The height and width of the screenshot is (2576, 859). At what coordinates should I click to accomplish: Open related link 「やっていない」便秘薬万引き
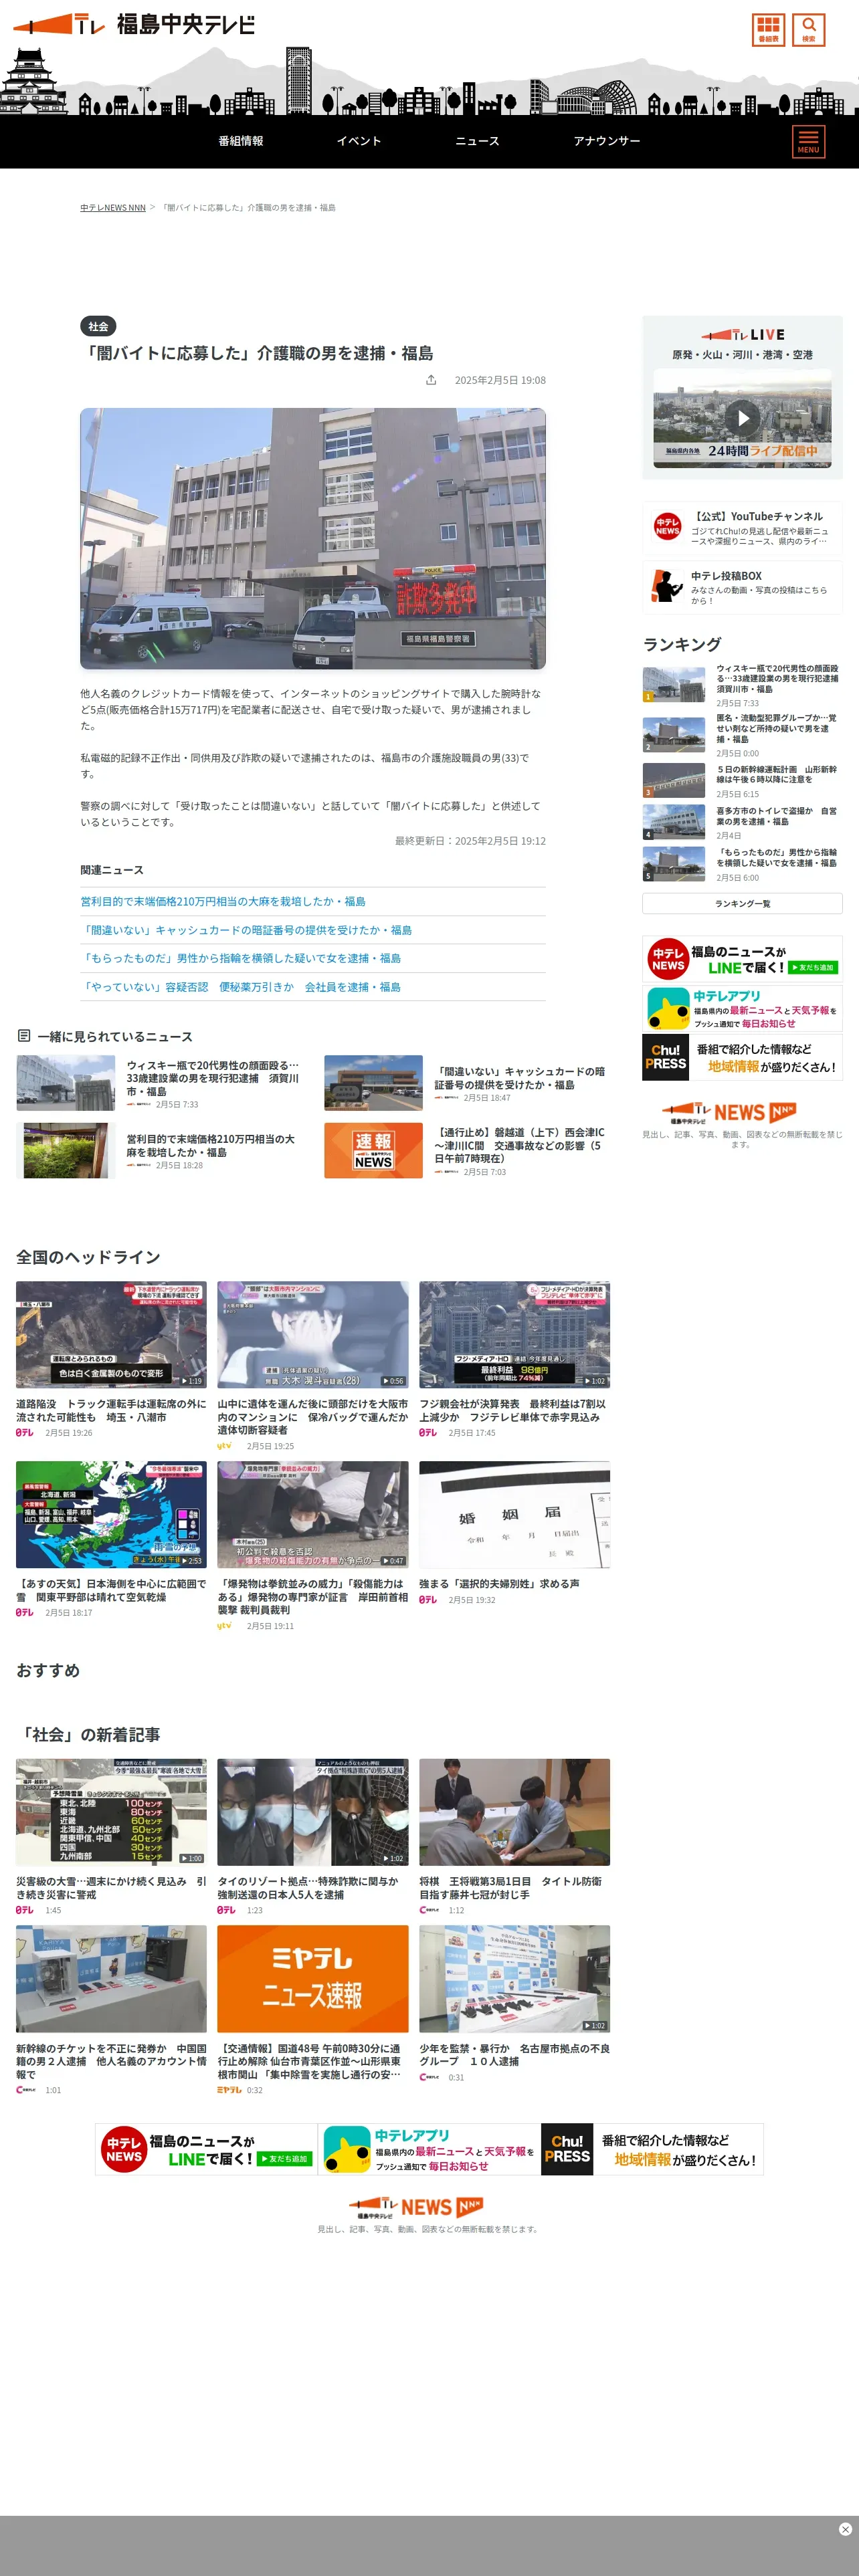tap(240, 987)
